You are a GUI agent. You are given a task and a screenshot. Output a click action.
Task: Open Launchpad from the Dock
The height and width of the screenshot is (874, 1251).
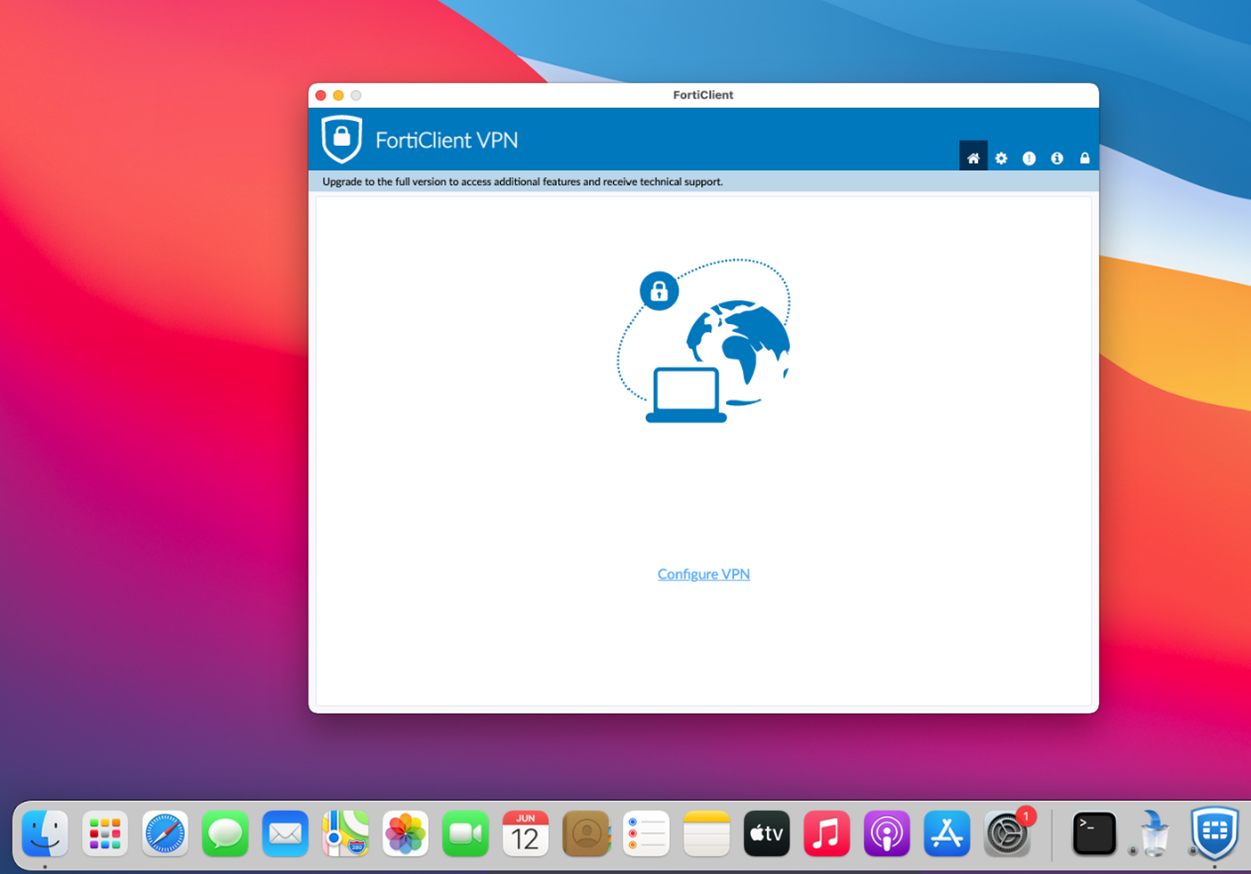coord(105,833)
